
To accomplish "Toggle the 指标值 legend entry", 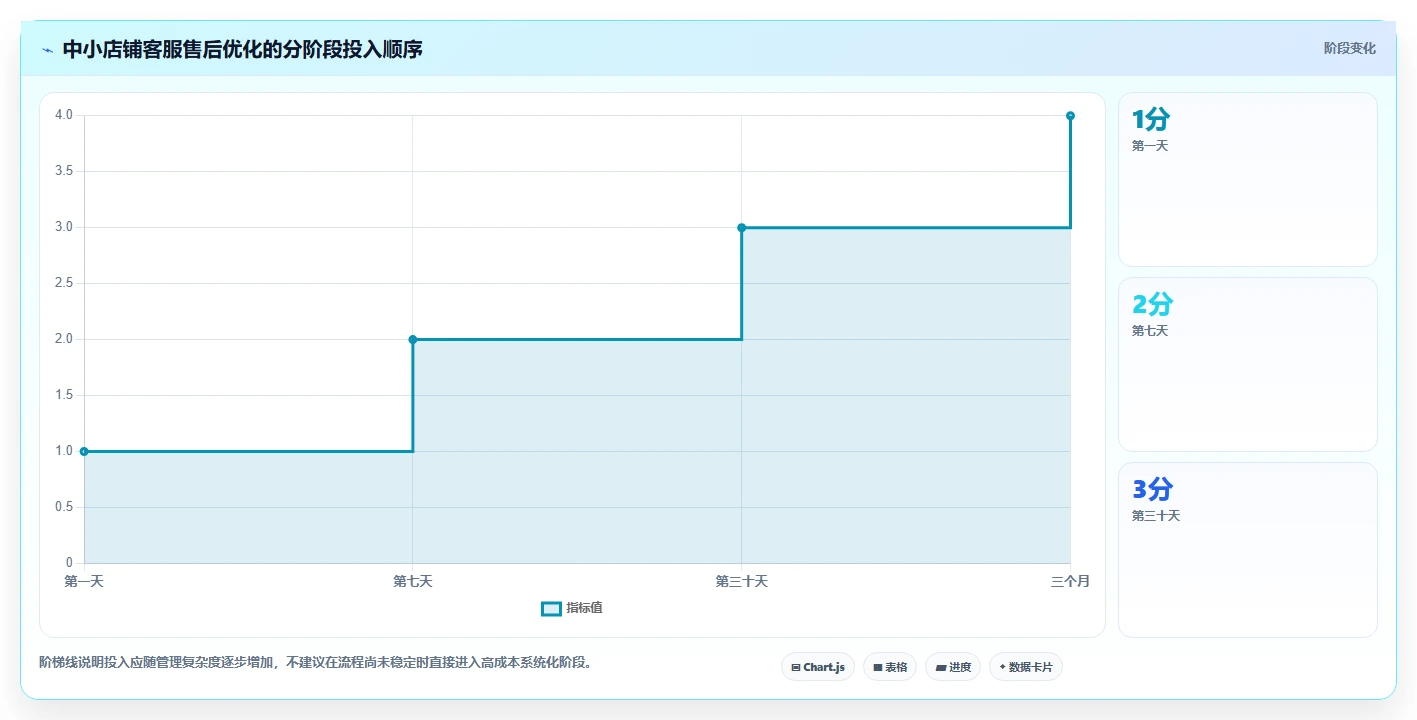I will tap(572, 608).
